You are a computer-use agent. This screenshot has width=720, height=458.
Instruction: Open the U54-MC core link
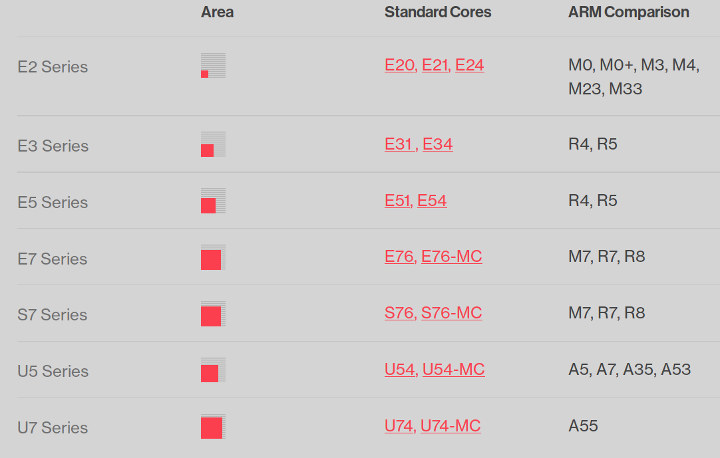453,369
